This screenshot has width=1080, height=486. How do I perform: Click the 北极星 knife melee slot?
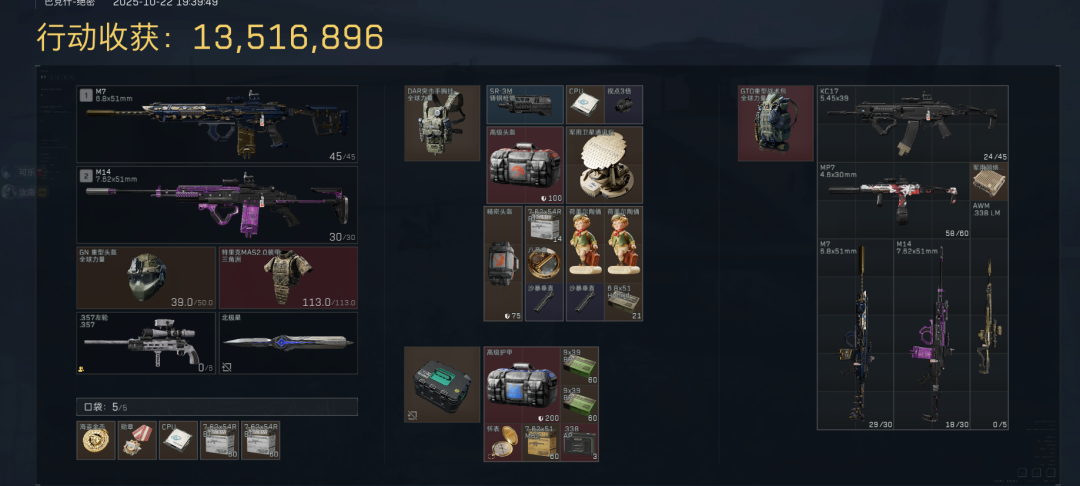pyautogui.click(x=288, y=343)
